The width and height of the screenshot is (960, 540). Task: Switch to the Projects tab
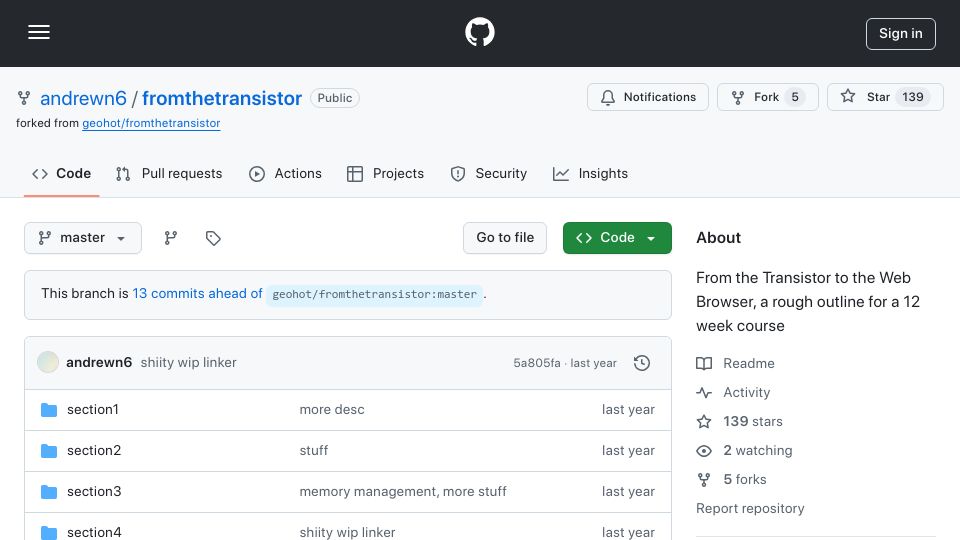(385, 174)
